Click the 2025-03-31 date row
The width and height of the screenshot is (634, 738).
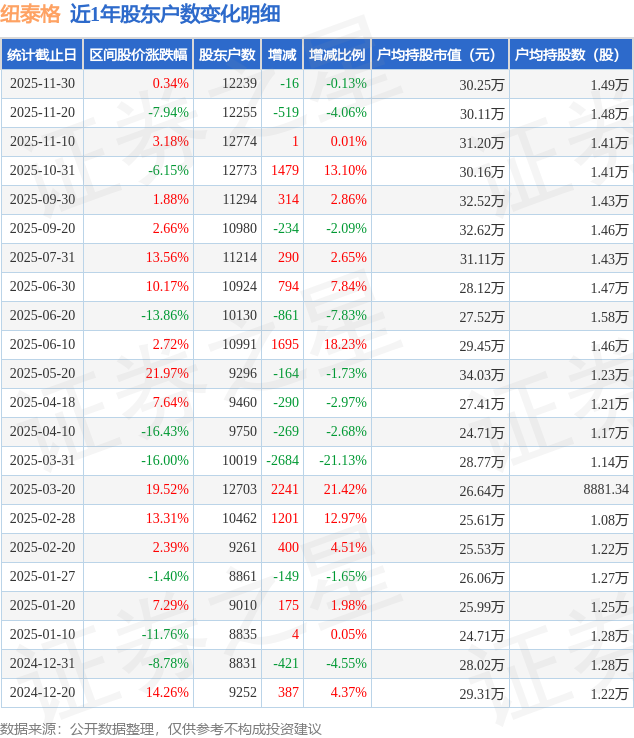pyautogui.click(x=43, y=461)
